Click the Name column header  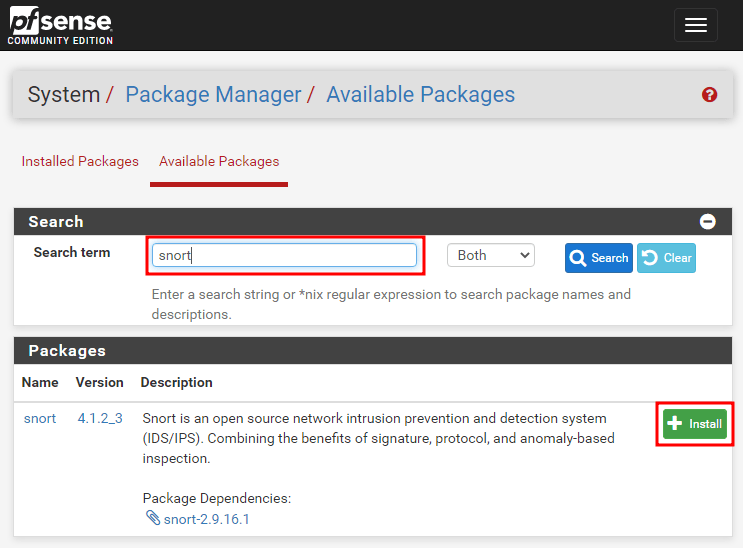[x=40, y=382]
